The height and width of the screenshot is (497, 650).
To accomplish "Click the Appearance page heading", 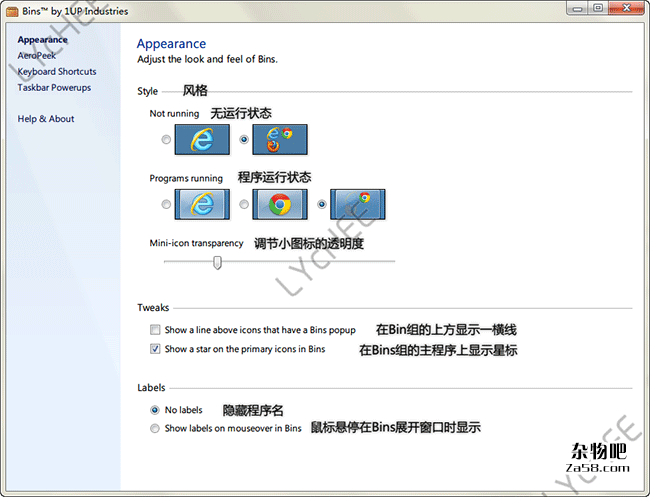I will (171, 44).
